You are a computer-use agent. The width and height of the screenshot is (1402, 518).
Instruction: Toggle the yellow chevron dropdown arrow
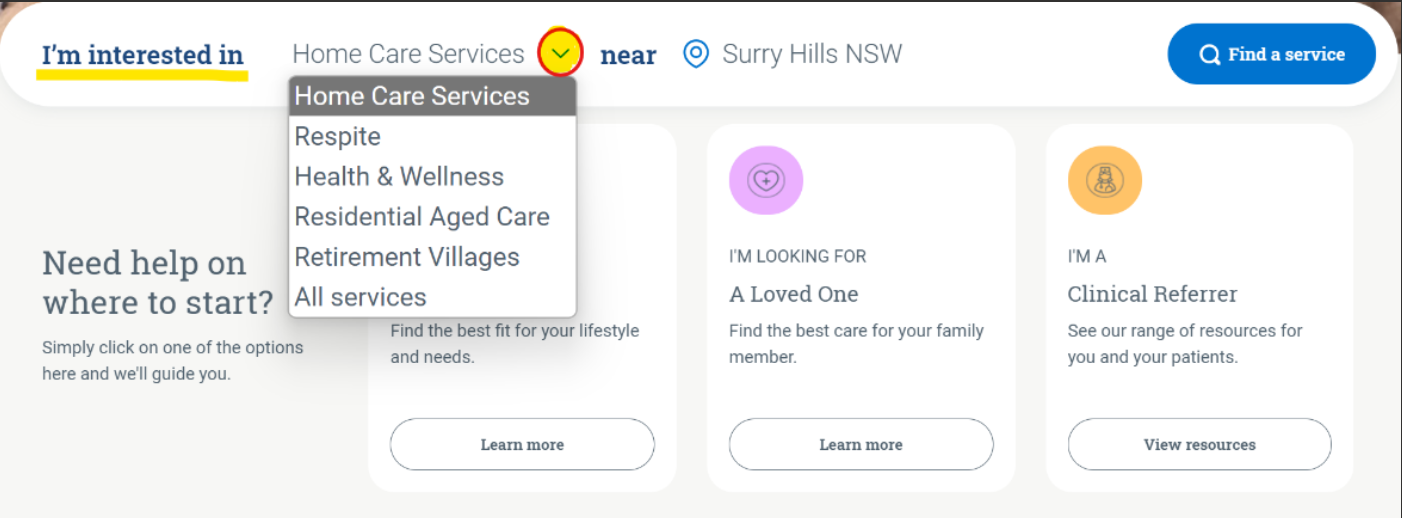(560, 53)
